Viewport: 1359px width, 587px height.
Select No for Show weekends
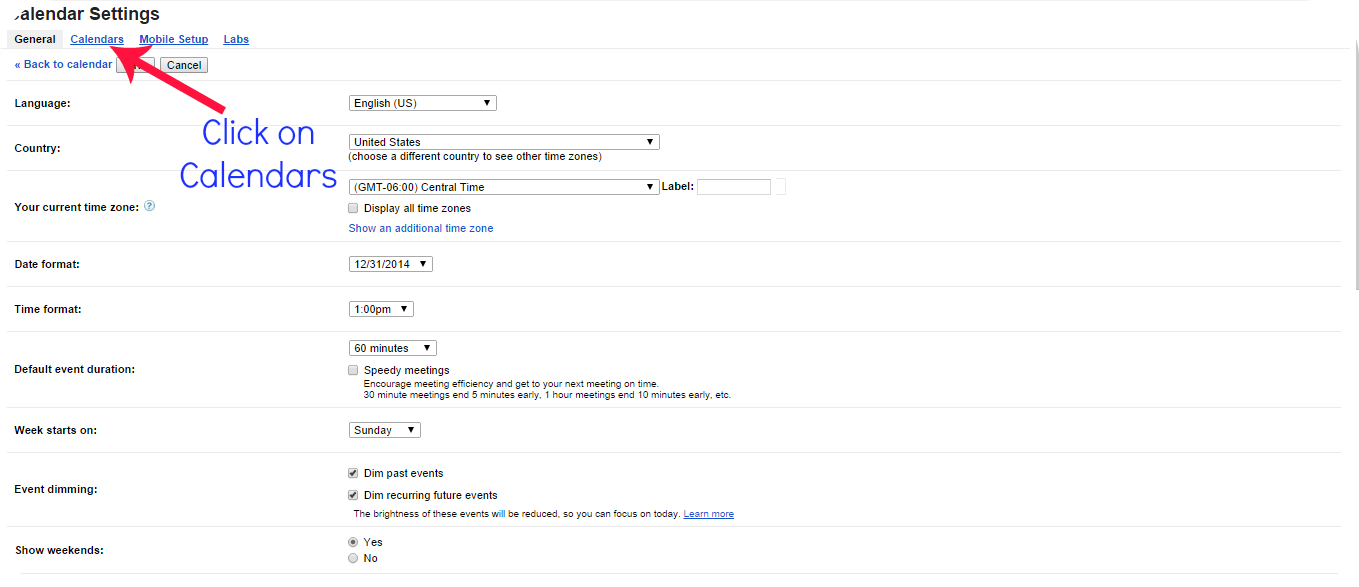point(353,558)
